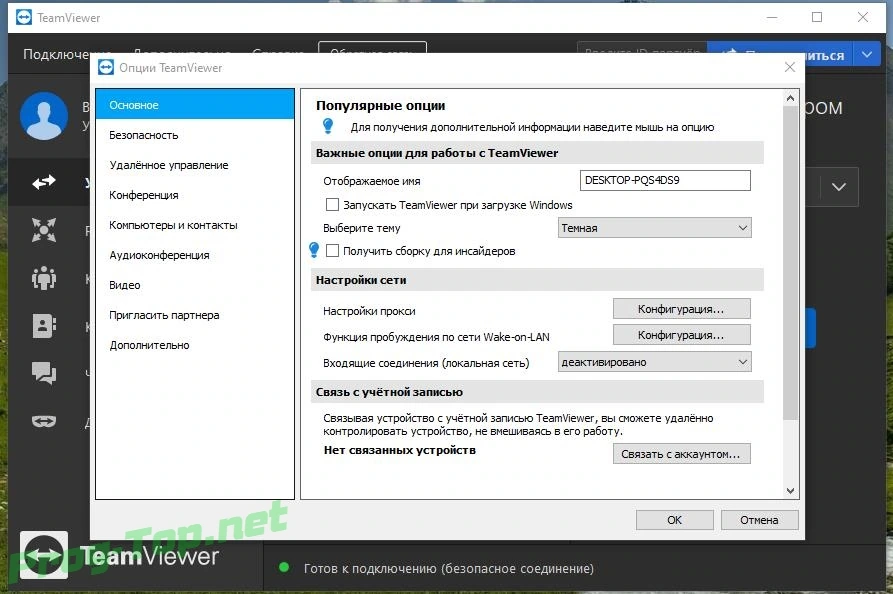This screenshot has height=594, width=893.
Task: Click the Настройки сети section header
Action: 537,280
